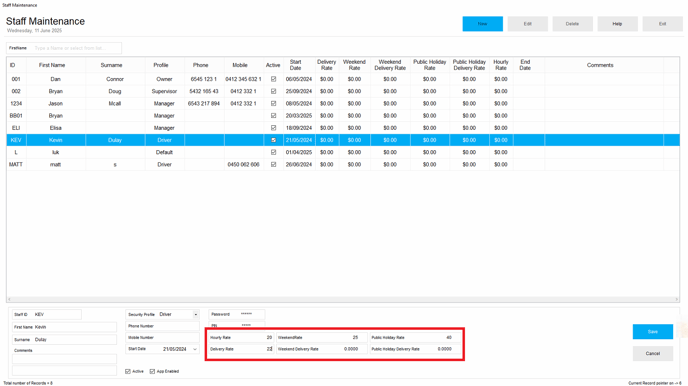Click the Comments text box
This screenshot has width=688, height=386.
pyautogui.click(x=64, y=359)
